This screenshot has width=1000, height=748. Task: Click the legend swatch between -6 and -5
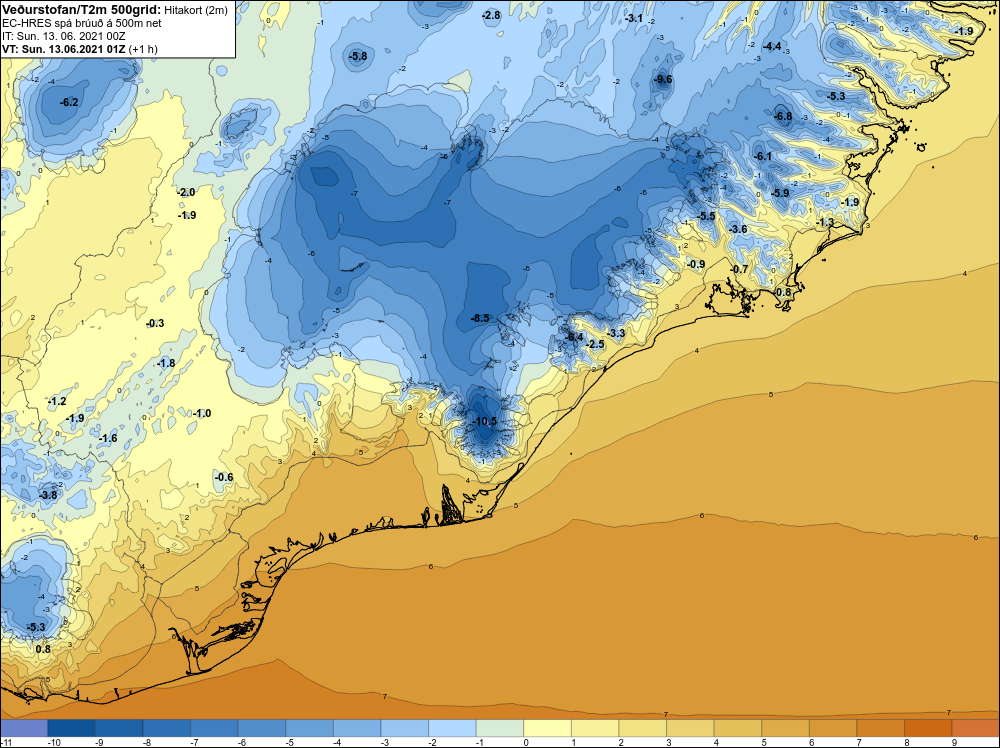point(262,728)
